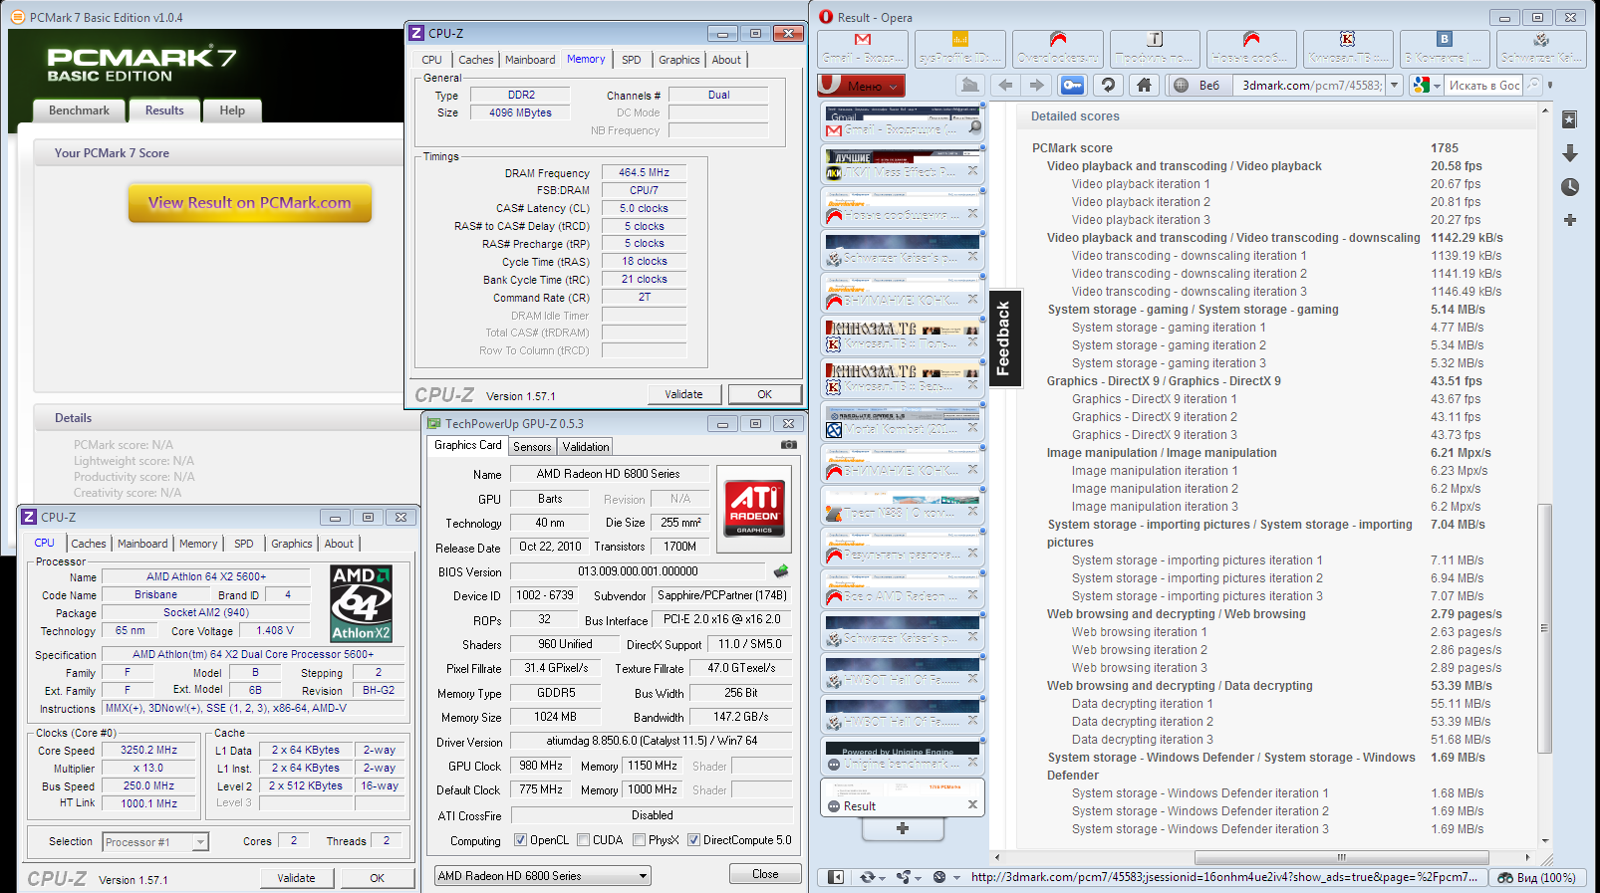Open the AMD Radeon HD 6800 Series dropdown
This screenshot has width=1600, height=893.
click(542, 876)
